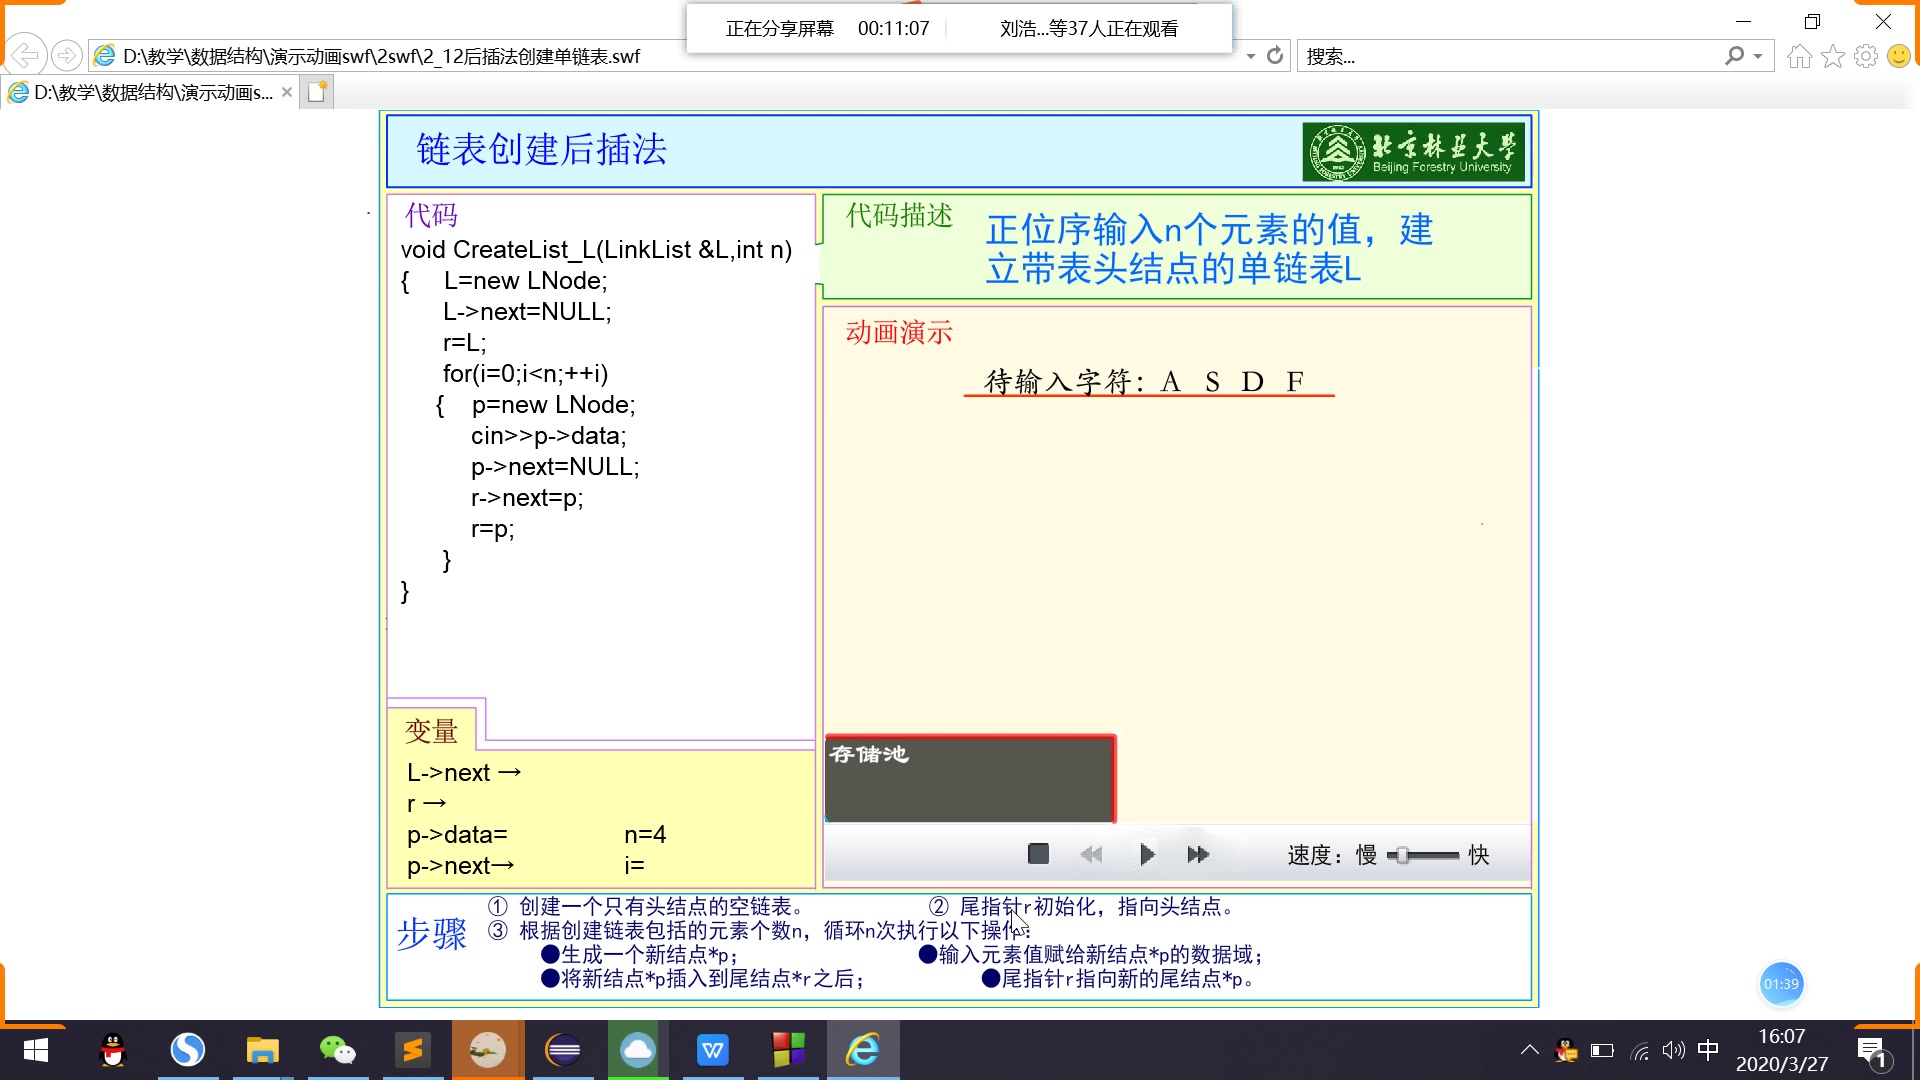Click into the 搜索 search field
Viewport: 1920px width, 1080px height.
[1508, 56]
